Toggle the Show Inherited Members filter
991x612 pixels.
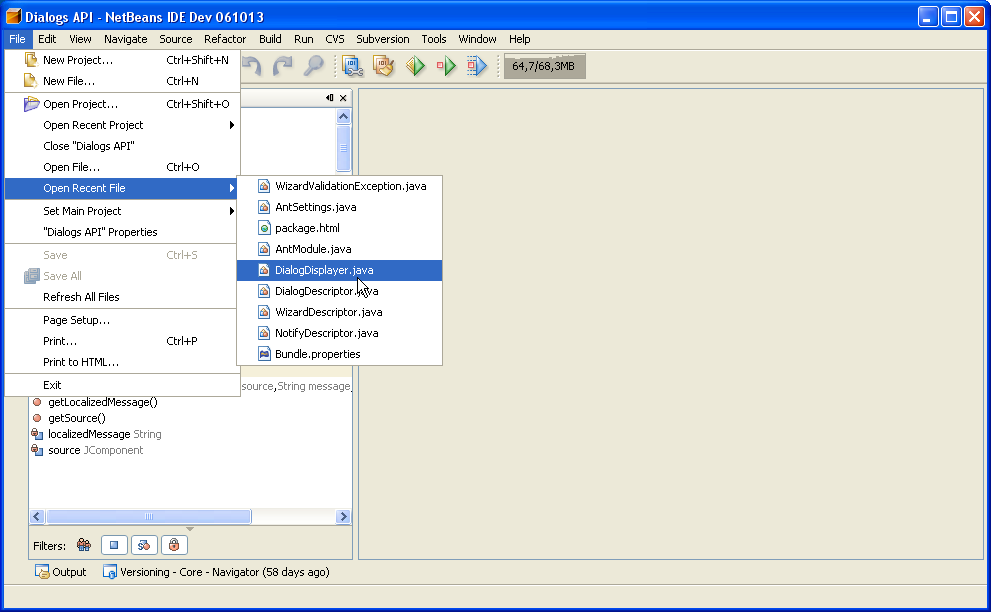coord(83,545)
